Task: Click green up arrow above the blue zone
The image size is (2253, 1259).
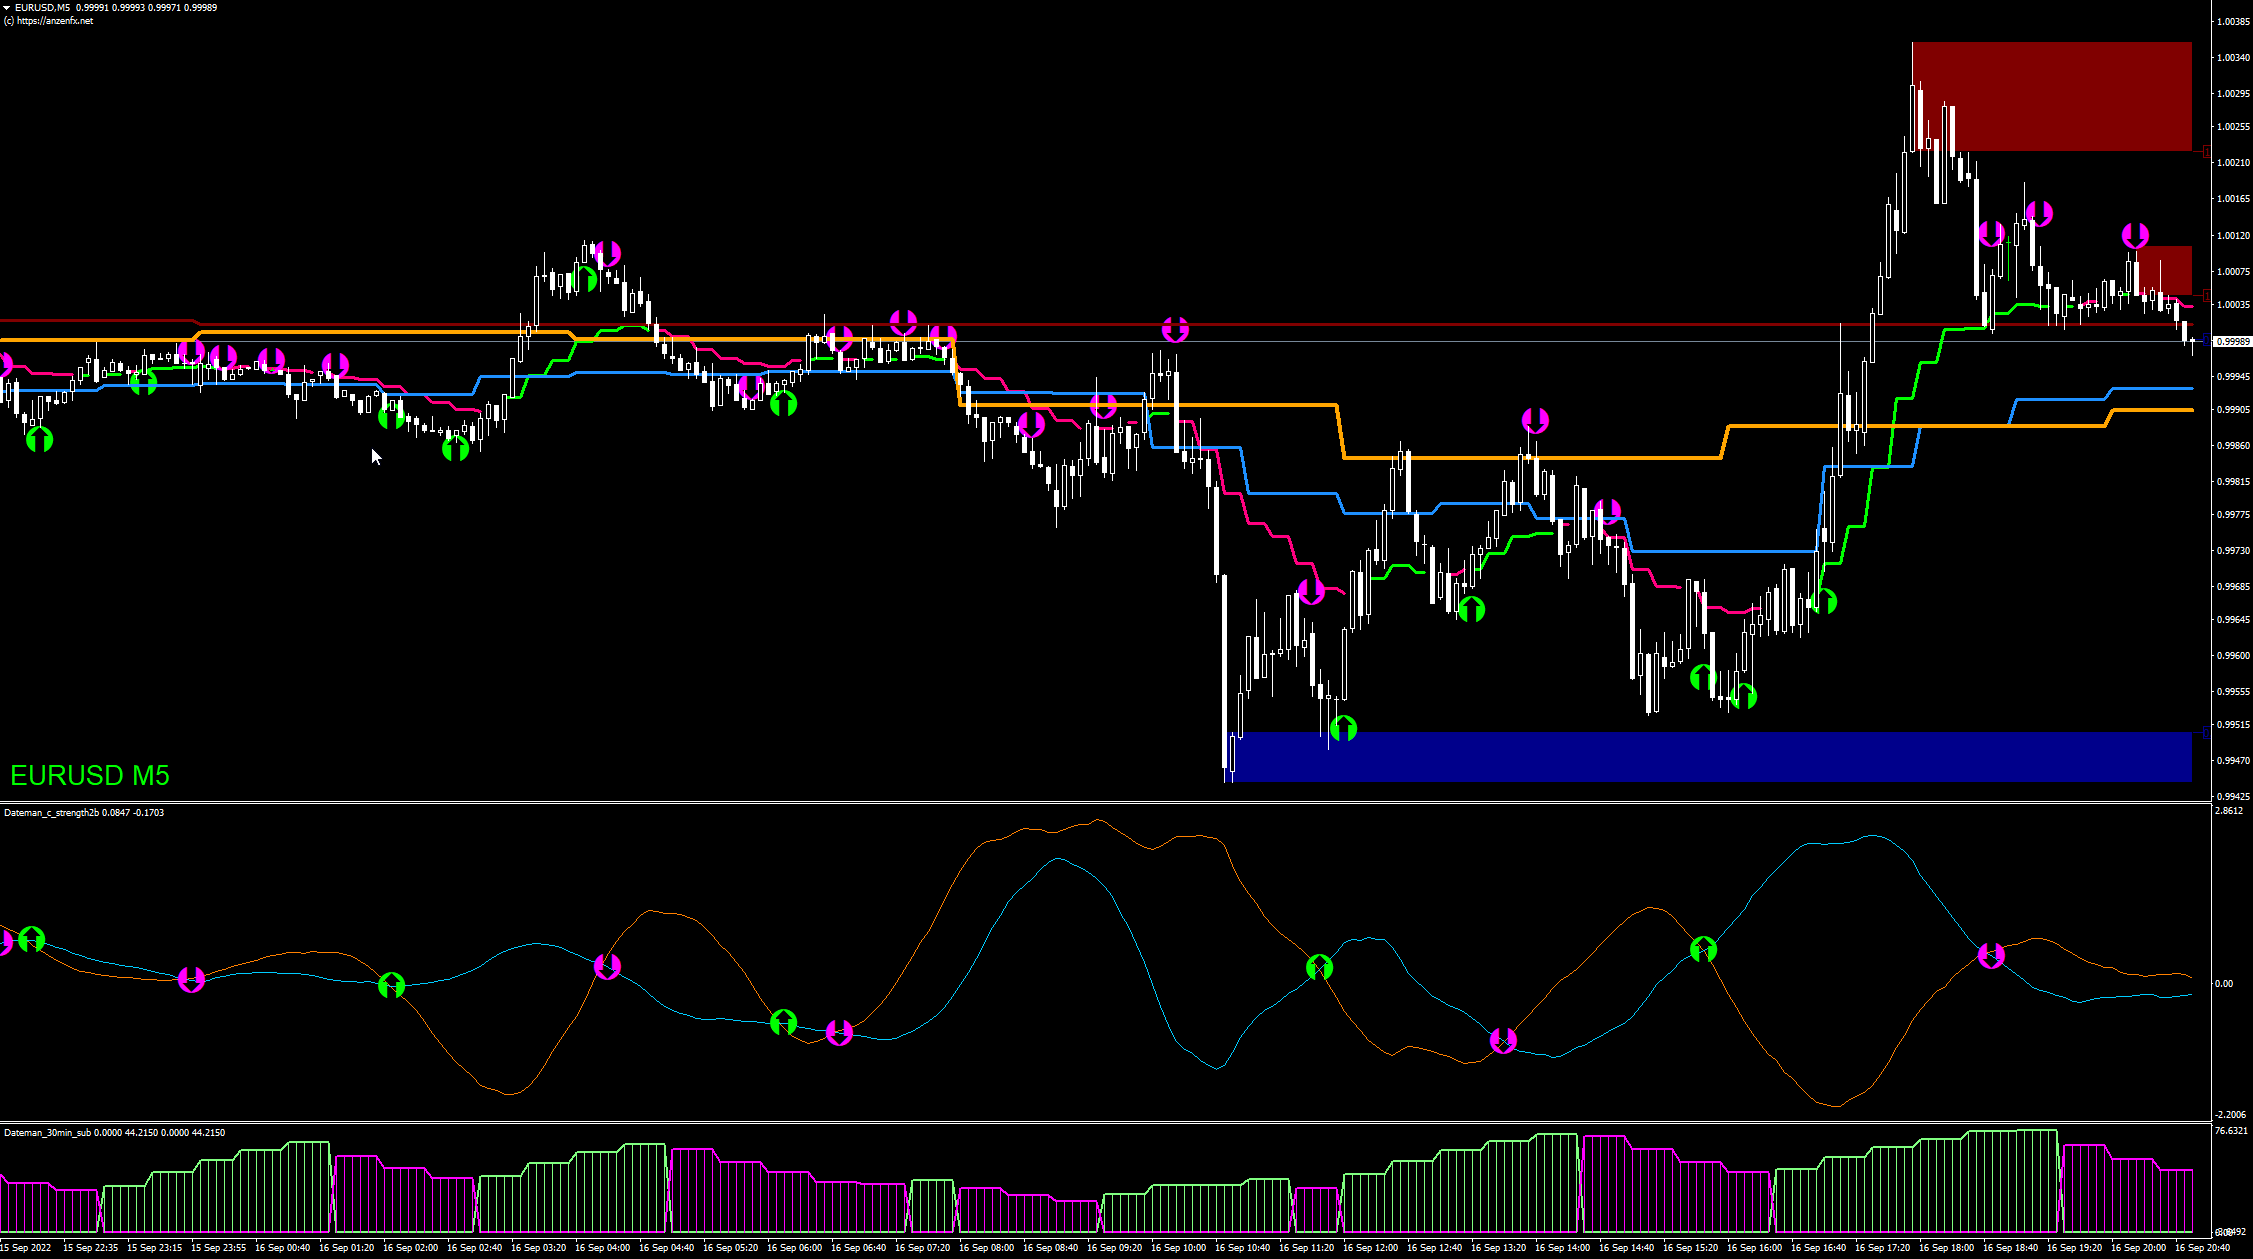Action: 1344,728
